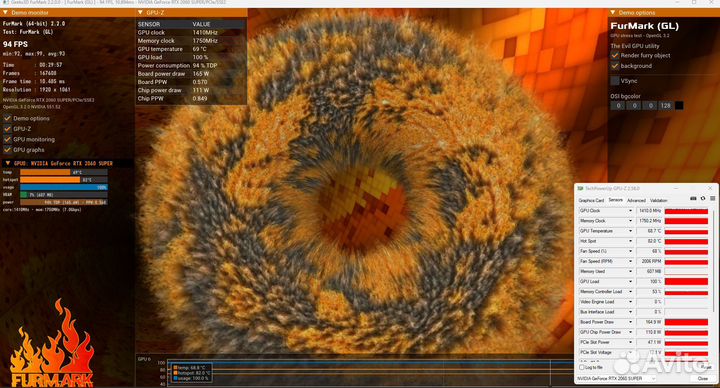
Task: Open the Fan Speed (%) sensor dropdown
Action: pos(630,251)
